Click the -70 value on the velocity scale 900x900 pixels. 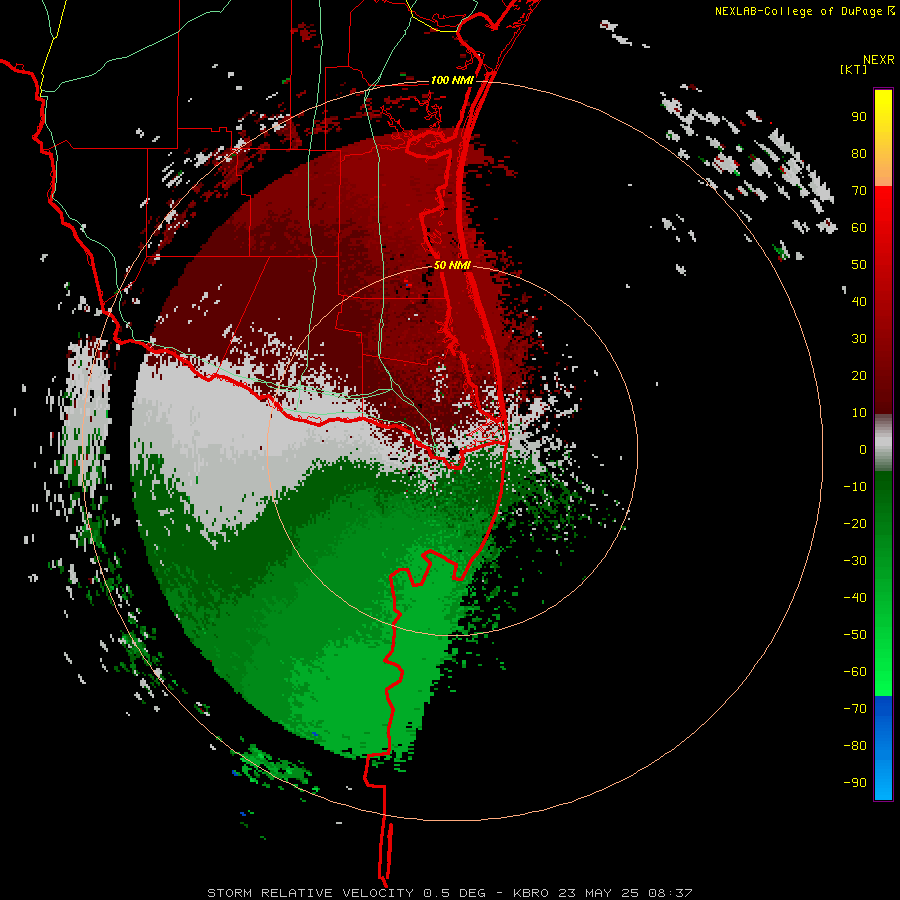coord(855,709)
